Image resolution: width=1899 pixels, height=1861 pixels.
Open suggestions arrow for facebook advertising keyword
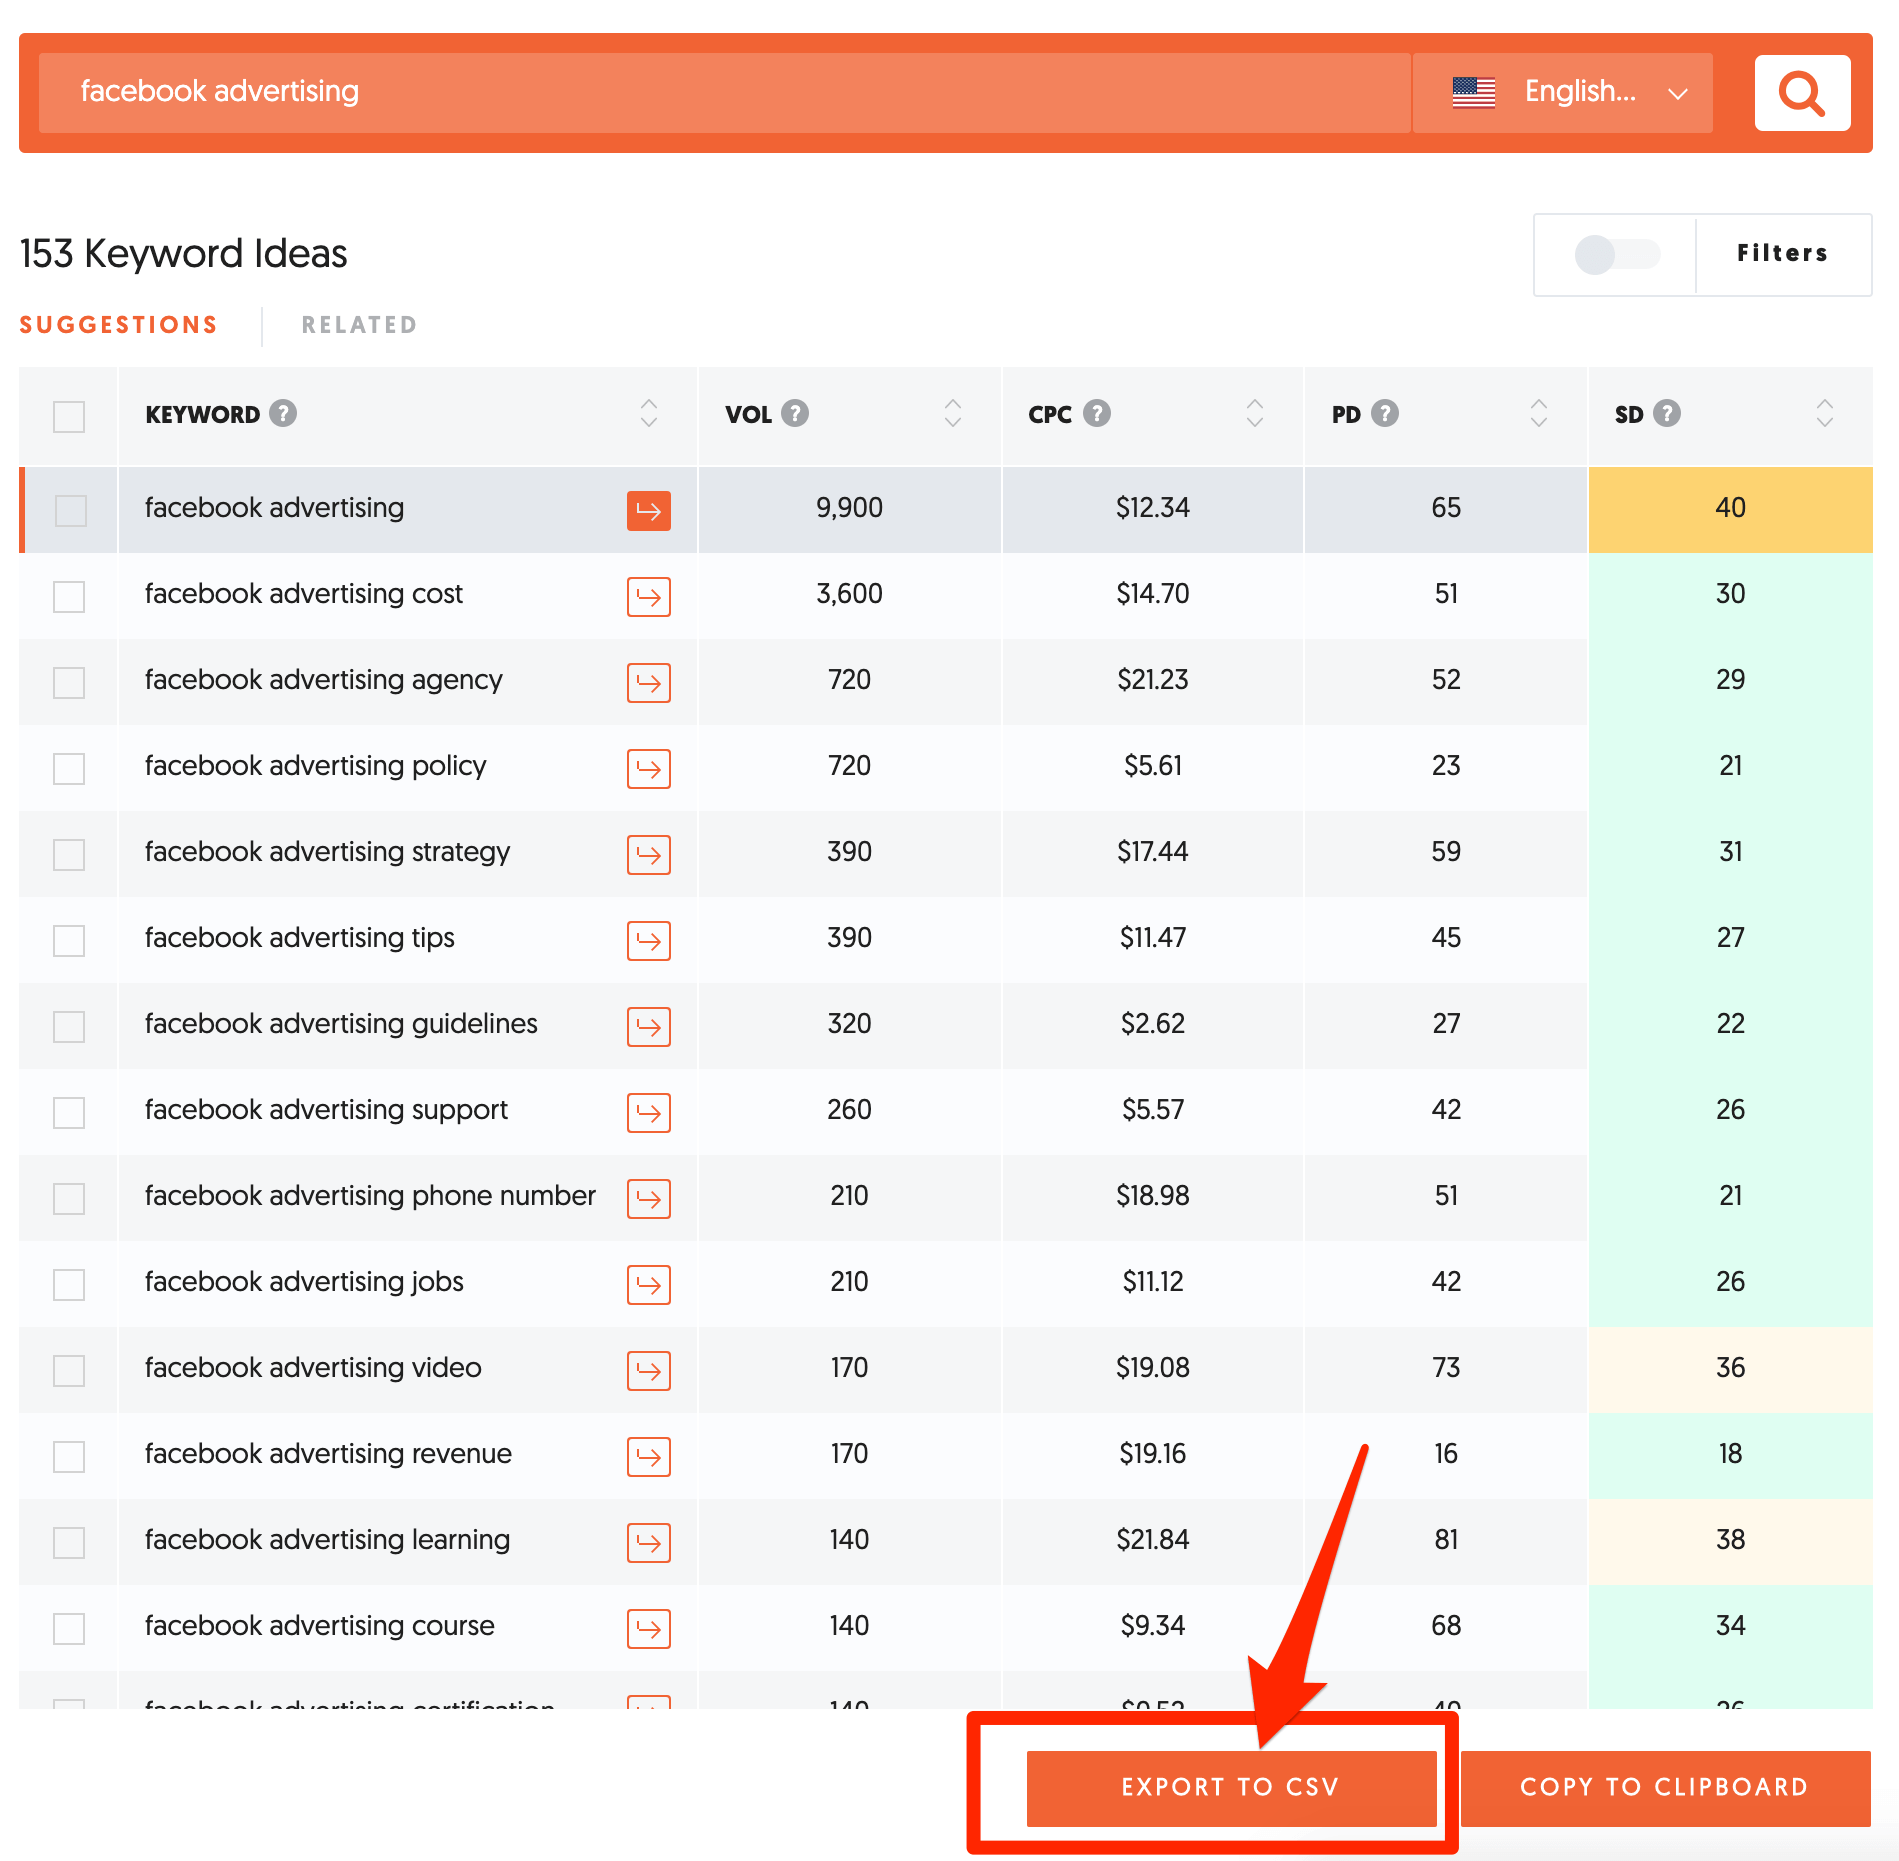pos(648,510)
